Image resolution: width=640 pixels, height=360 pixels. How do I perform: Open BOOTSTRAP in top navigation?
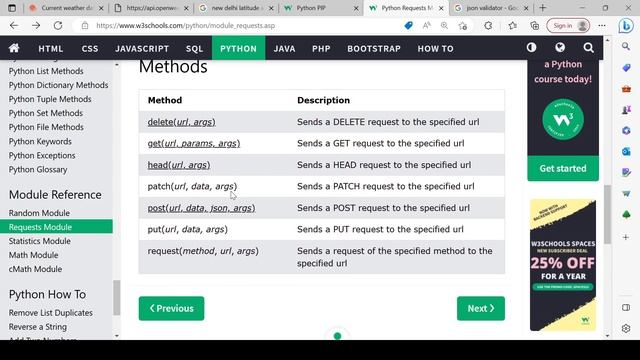pyautogui.click(x=374, y=48)
